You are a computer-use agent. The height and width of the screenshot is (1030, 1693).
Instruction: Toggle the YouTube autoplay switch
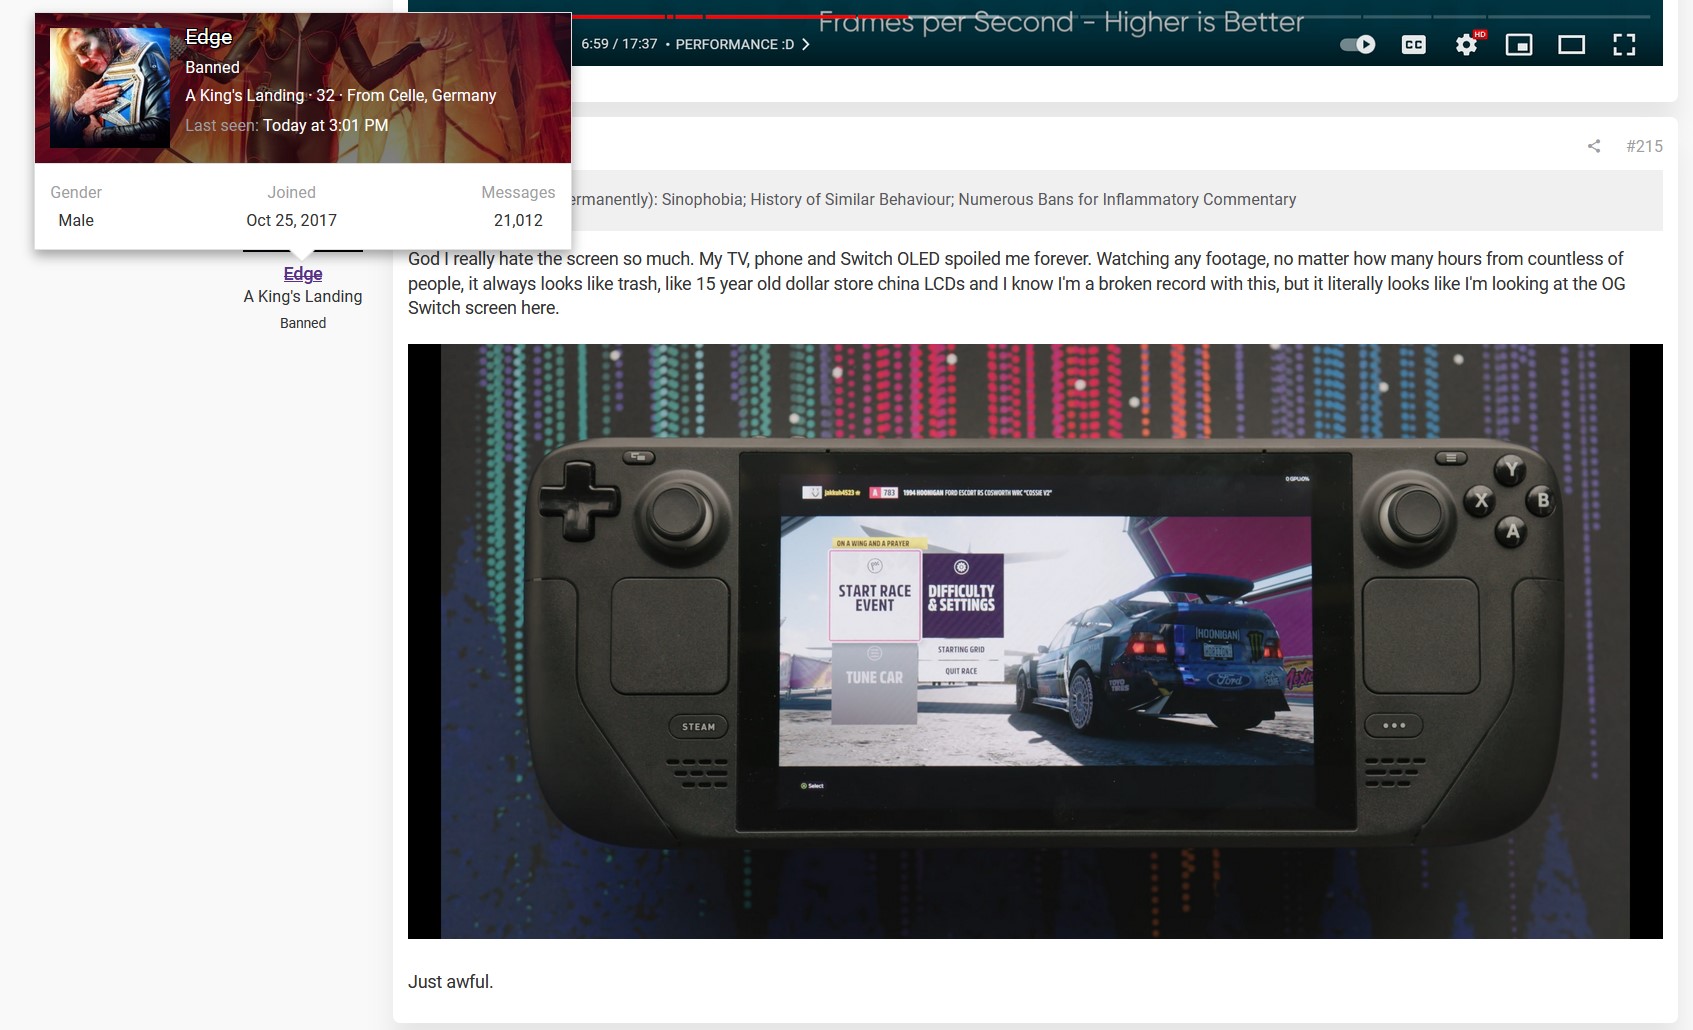pos(1357,44)
